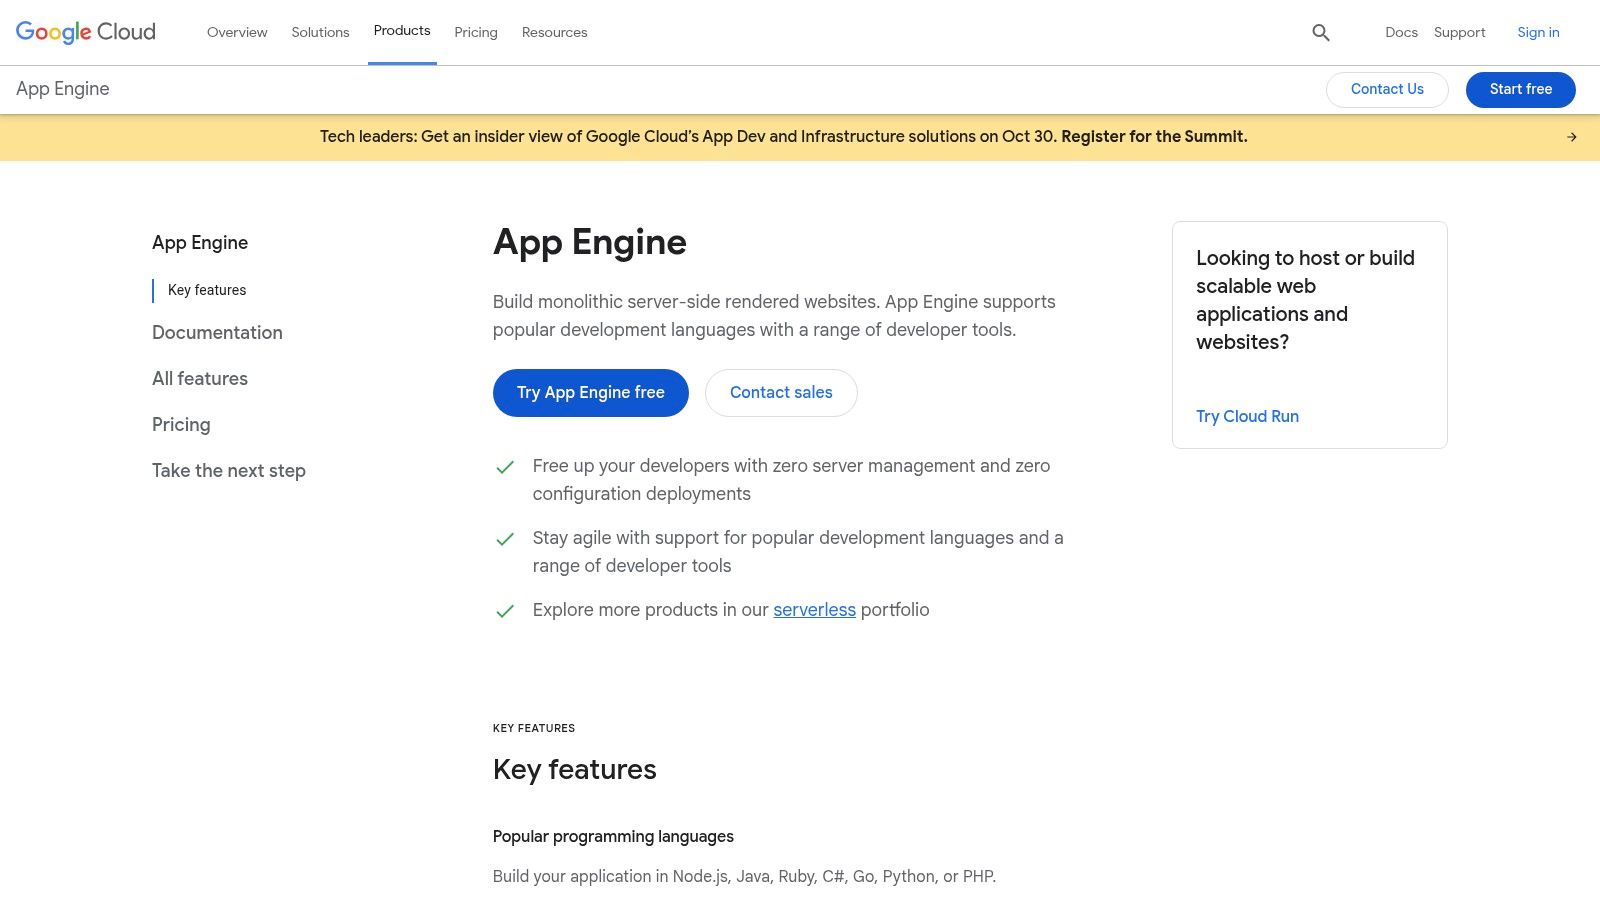Click the Contact sales button
This screenshot has width=1600, height=900.
coord(781,393)
